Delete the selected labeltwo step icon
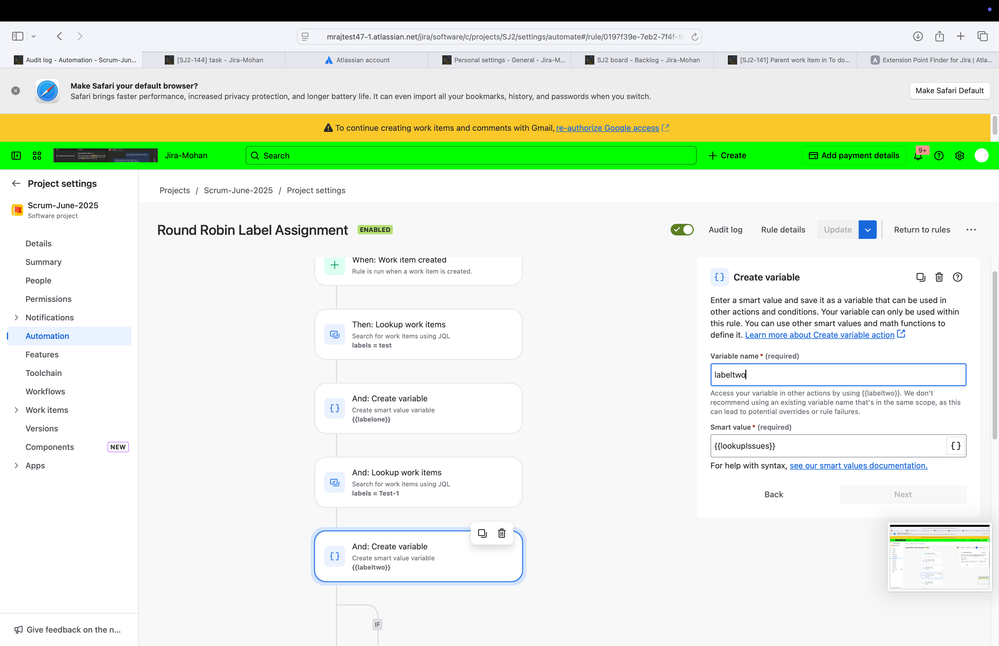This screenshot has height=646, width=999. coord(501,533)
